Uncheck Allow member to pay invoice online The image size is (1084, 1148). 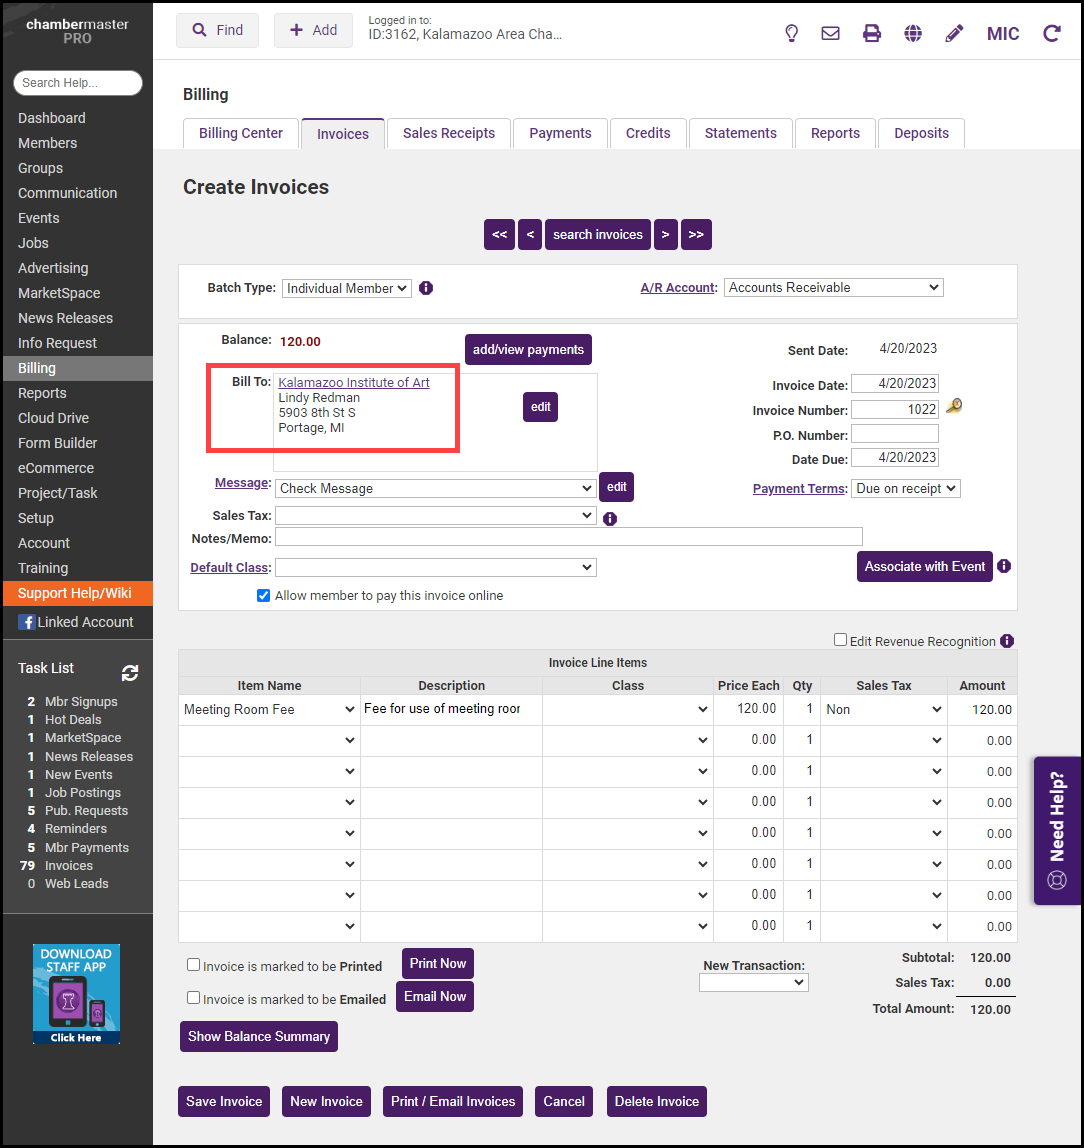pos(264,595)
